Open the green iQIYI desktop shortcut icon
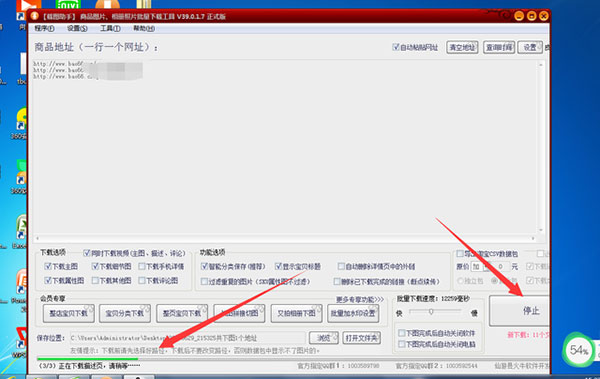Viewport: 600px width, 379px height. point(68,5)
